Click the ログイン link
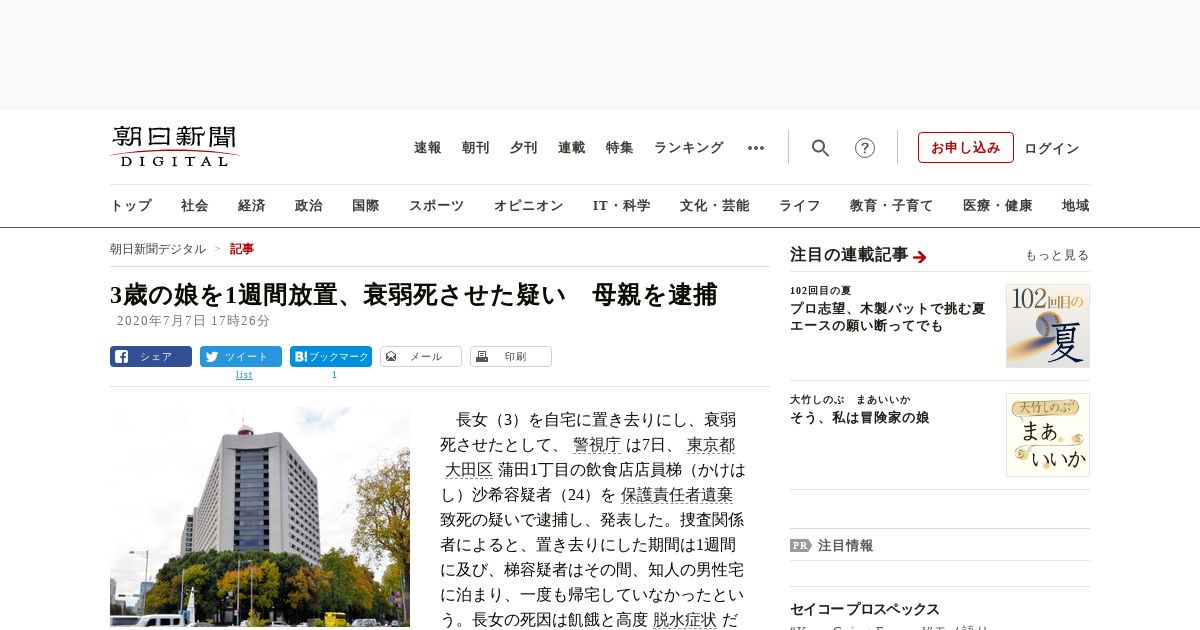The width and height of the screenshot is (1200, 630). (x=1052, y=148)
